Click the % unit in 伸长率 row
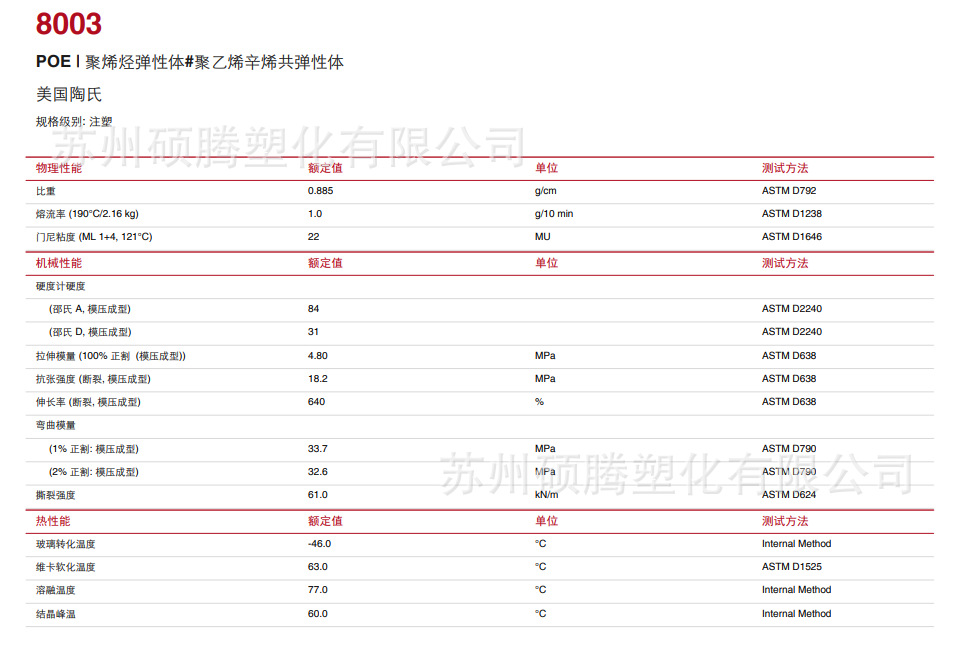 (539, 401)
